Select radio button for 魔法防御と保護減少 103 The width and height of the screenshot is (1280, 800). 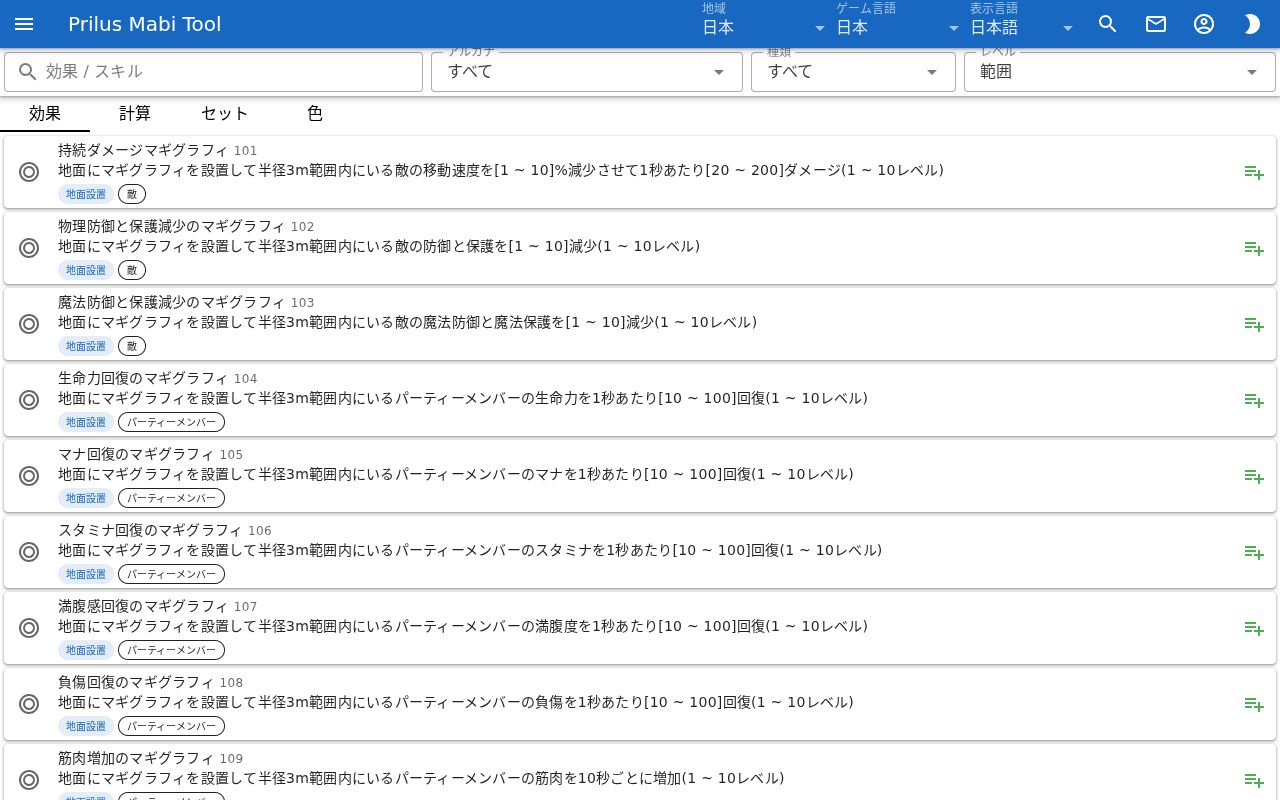coord(29,324)
